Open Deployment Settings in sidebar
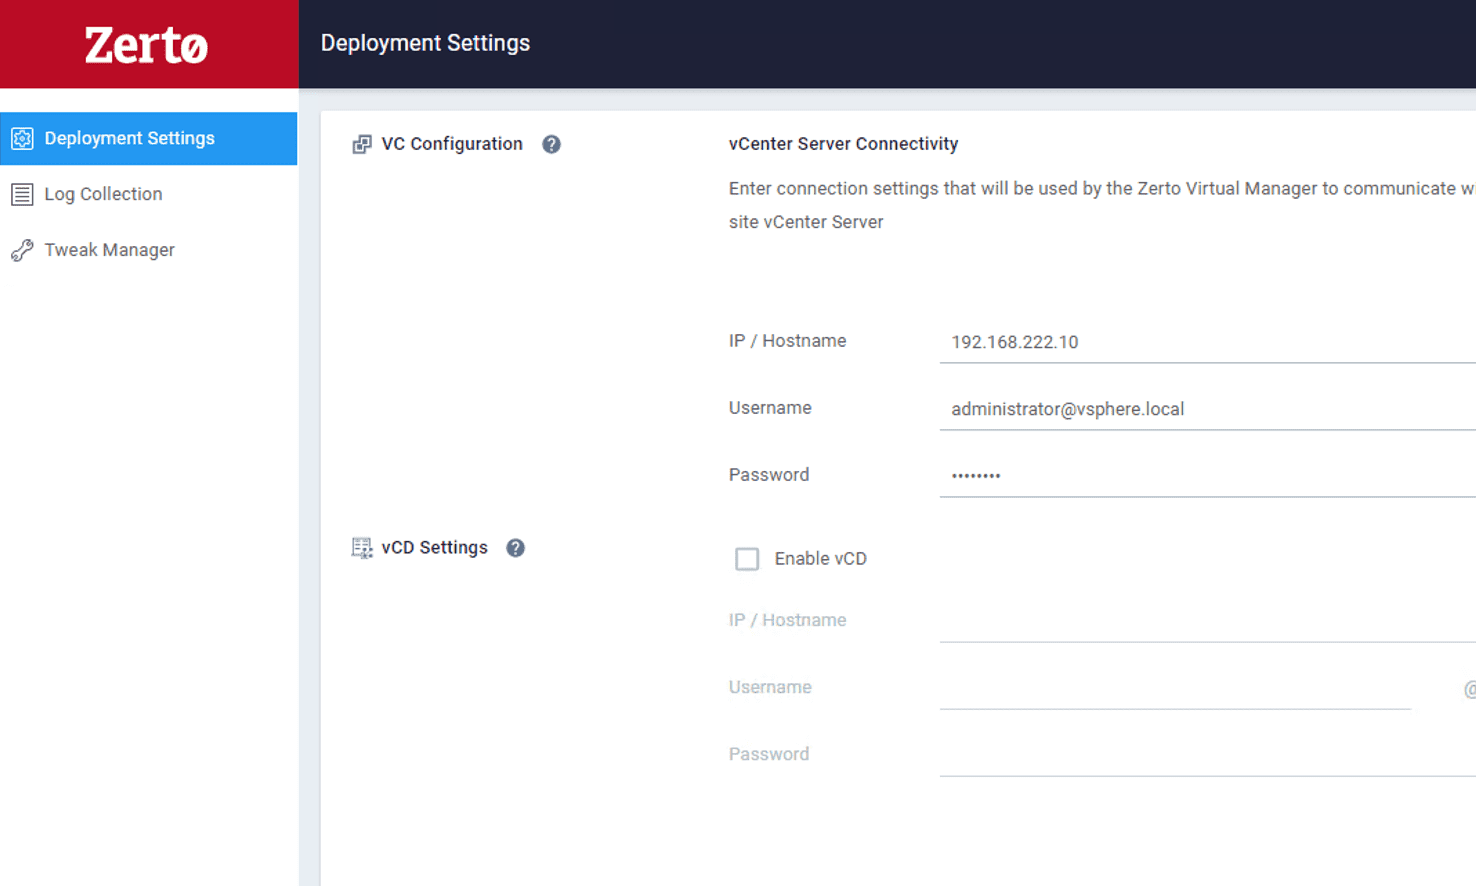The height and width of the screenshot is (886, 1476). coord(129,138)
